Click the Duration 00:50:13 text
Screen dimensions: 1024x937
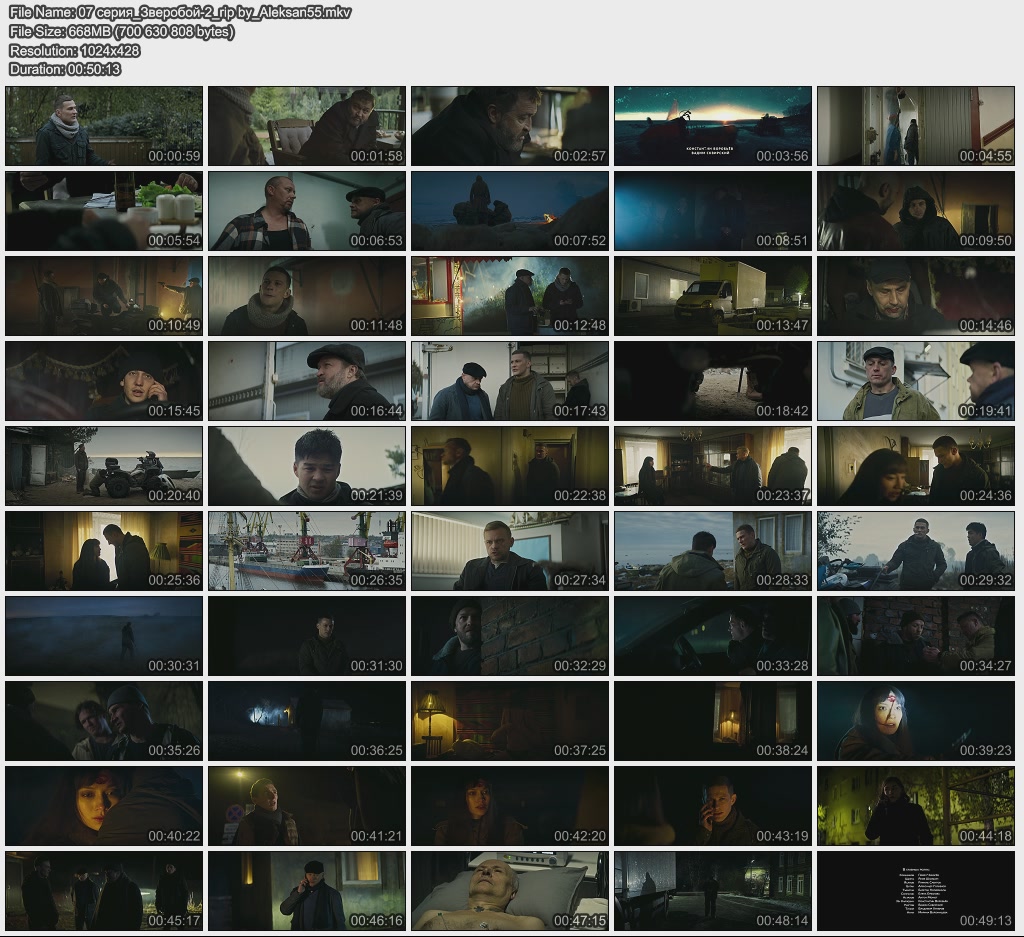(x=65, y=70)
